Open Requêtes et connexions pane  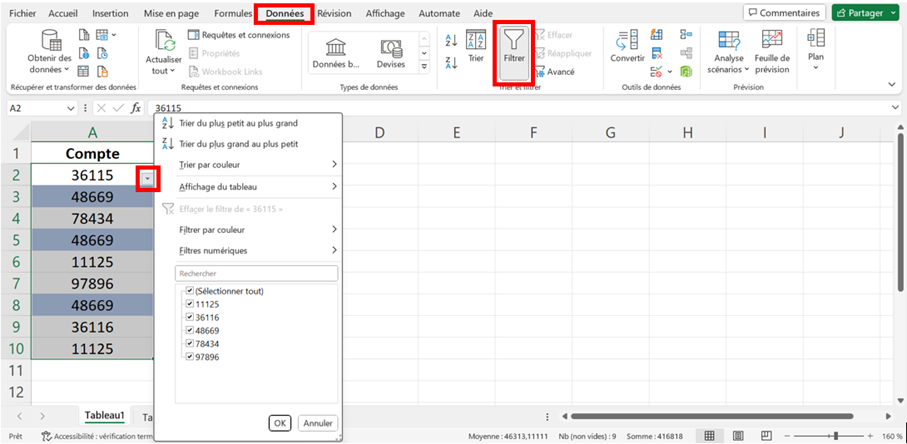point(239,35)
